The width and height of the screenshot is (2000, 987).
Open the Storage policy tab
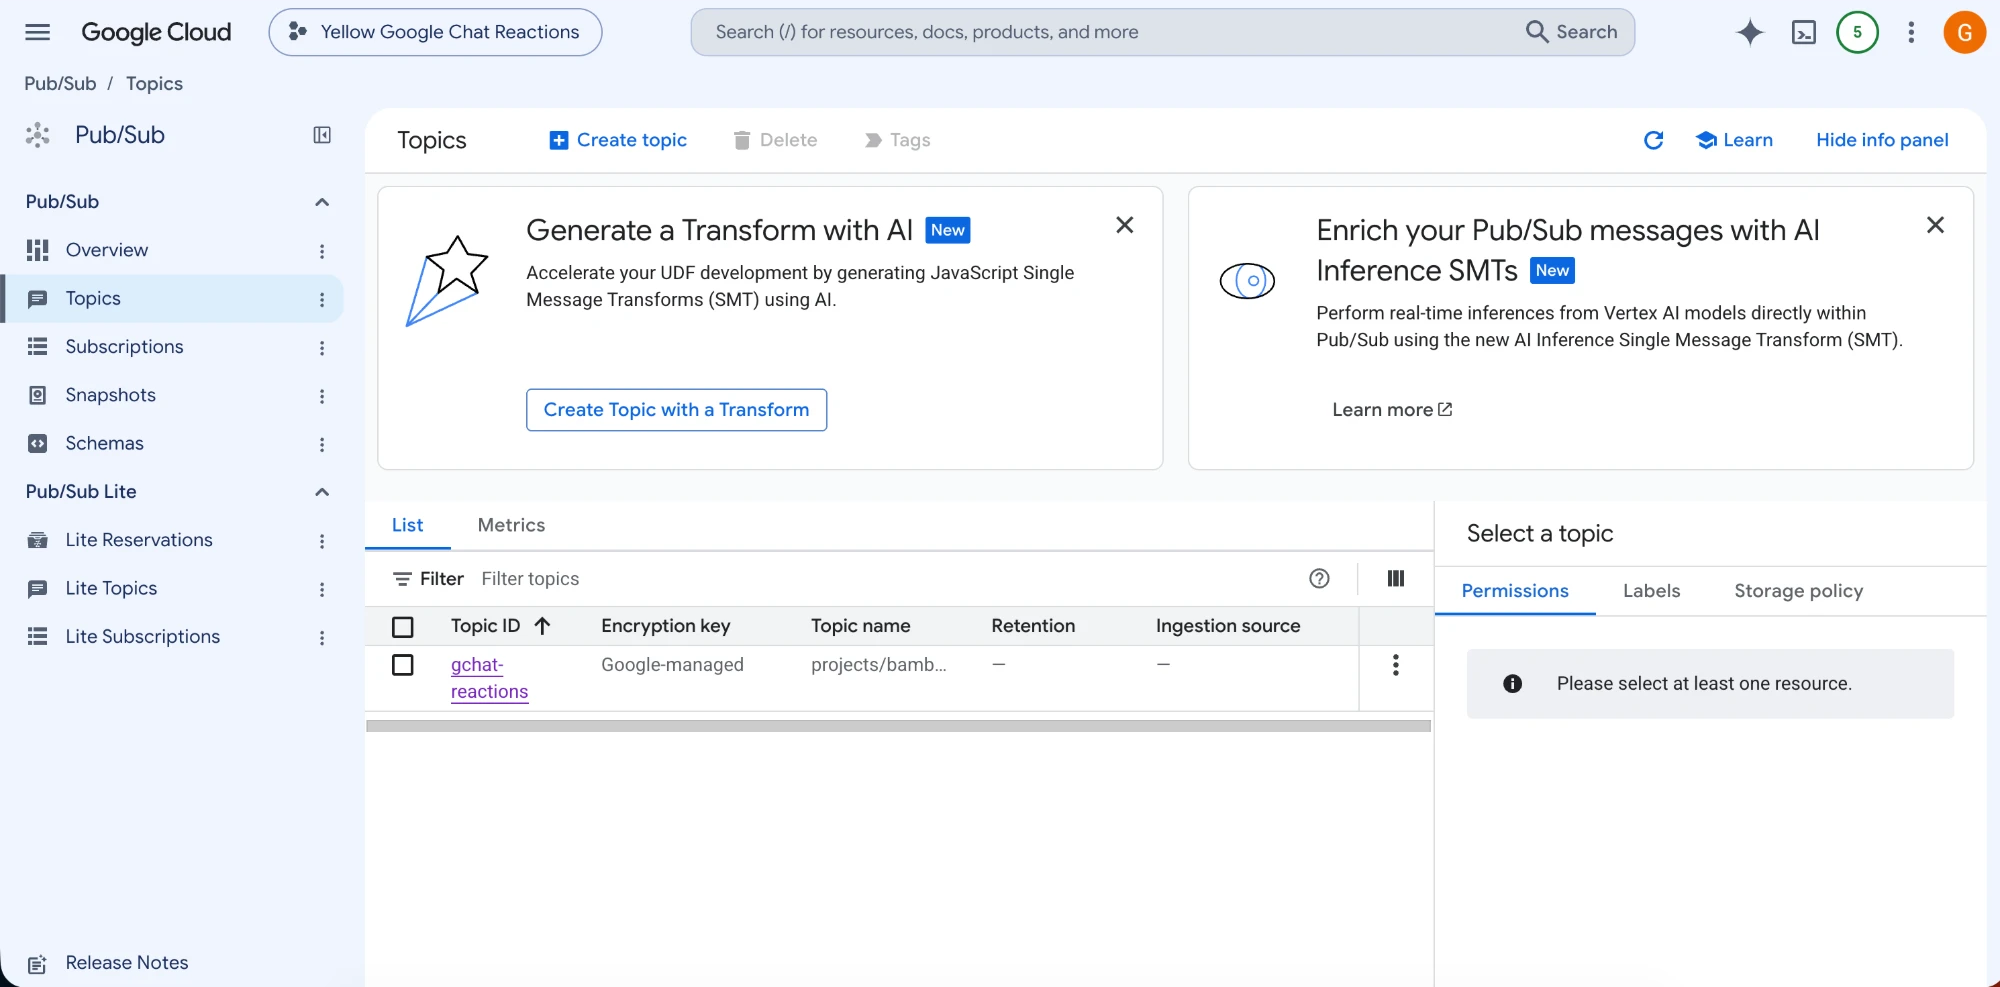pyautogui.click(x=1798, y=591)
